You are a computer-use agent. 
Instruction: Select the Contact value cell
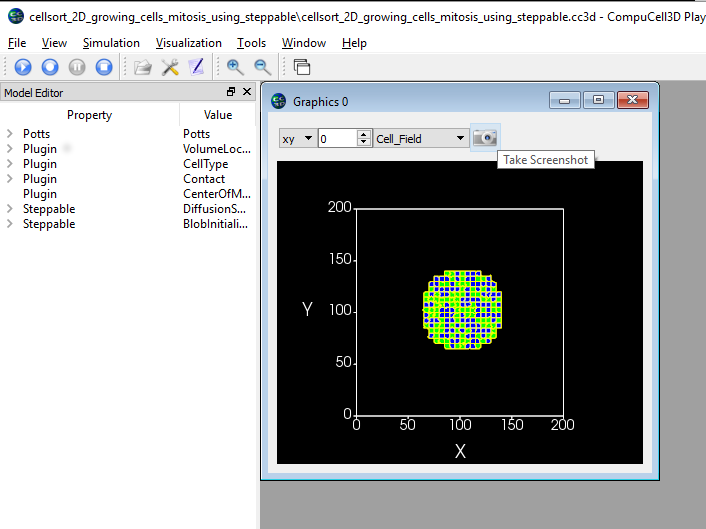[204, 179]
